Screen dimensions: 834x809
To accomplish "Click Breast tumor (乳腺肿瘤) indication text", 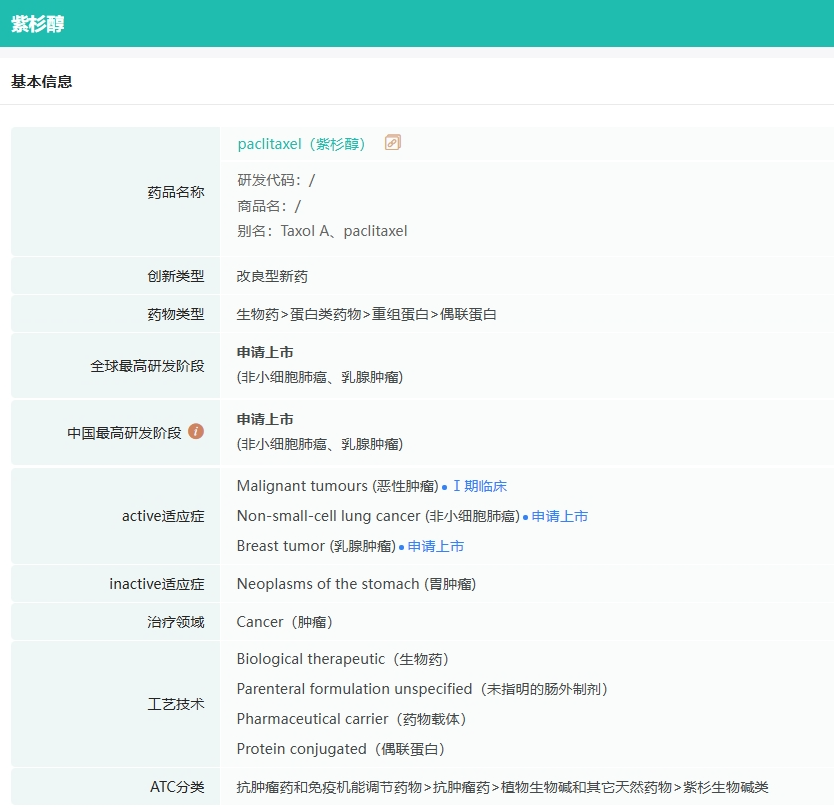I will (316, 547).
